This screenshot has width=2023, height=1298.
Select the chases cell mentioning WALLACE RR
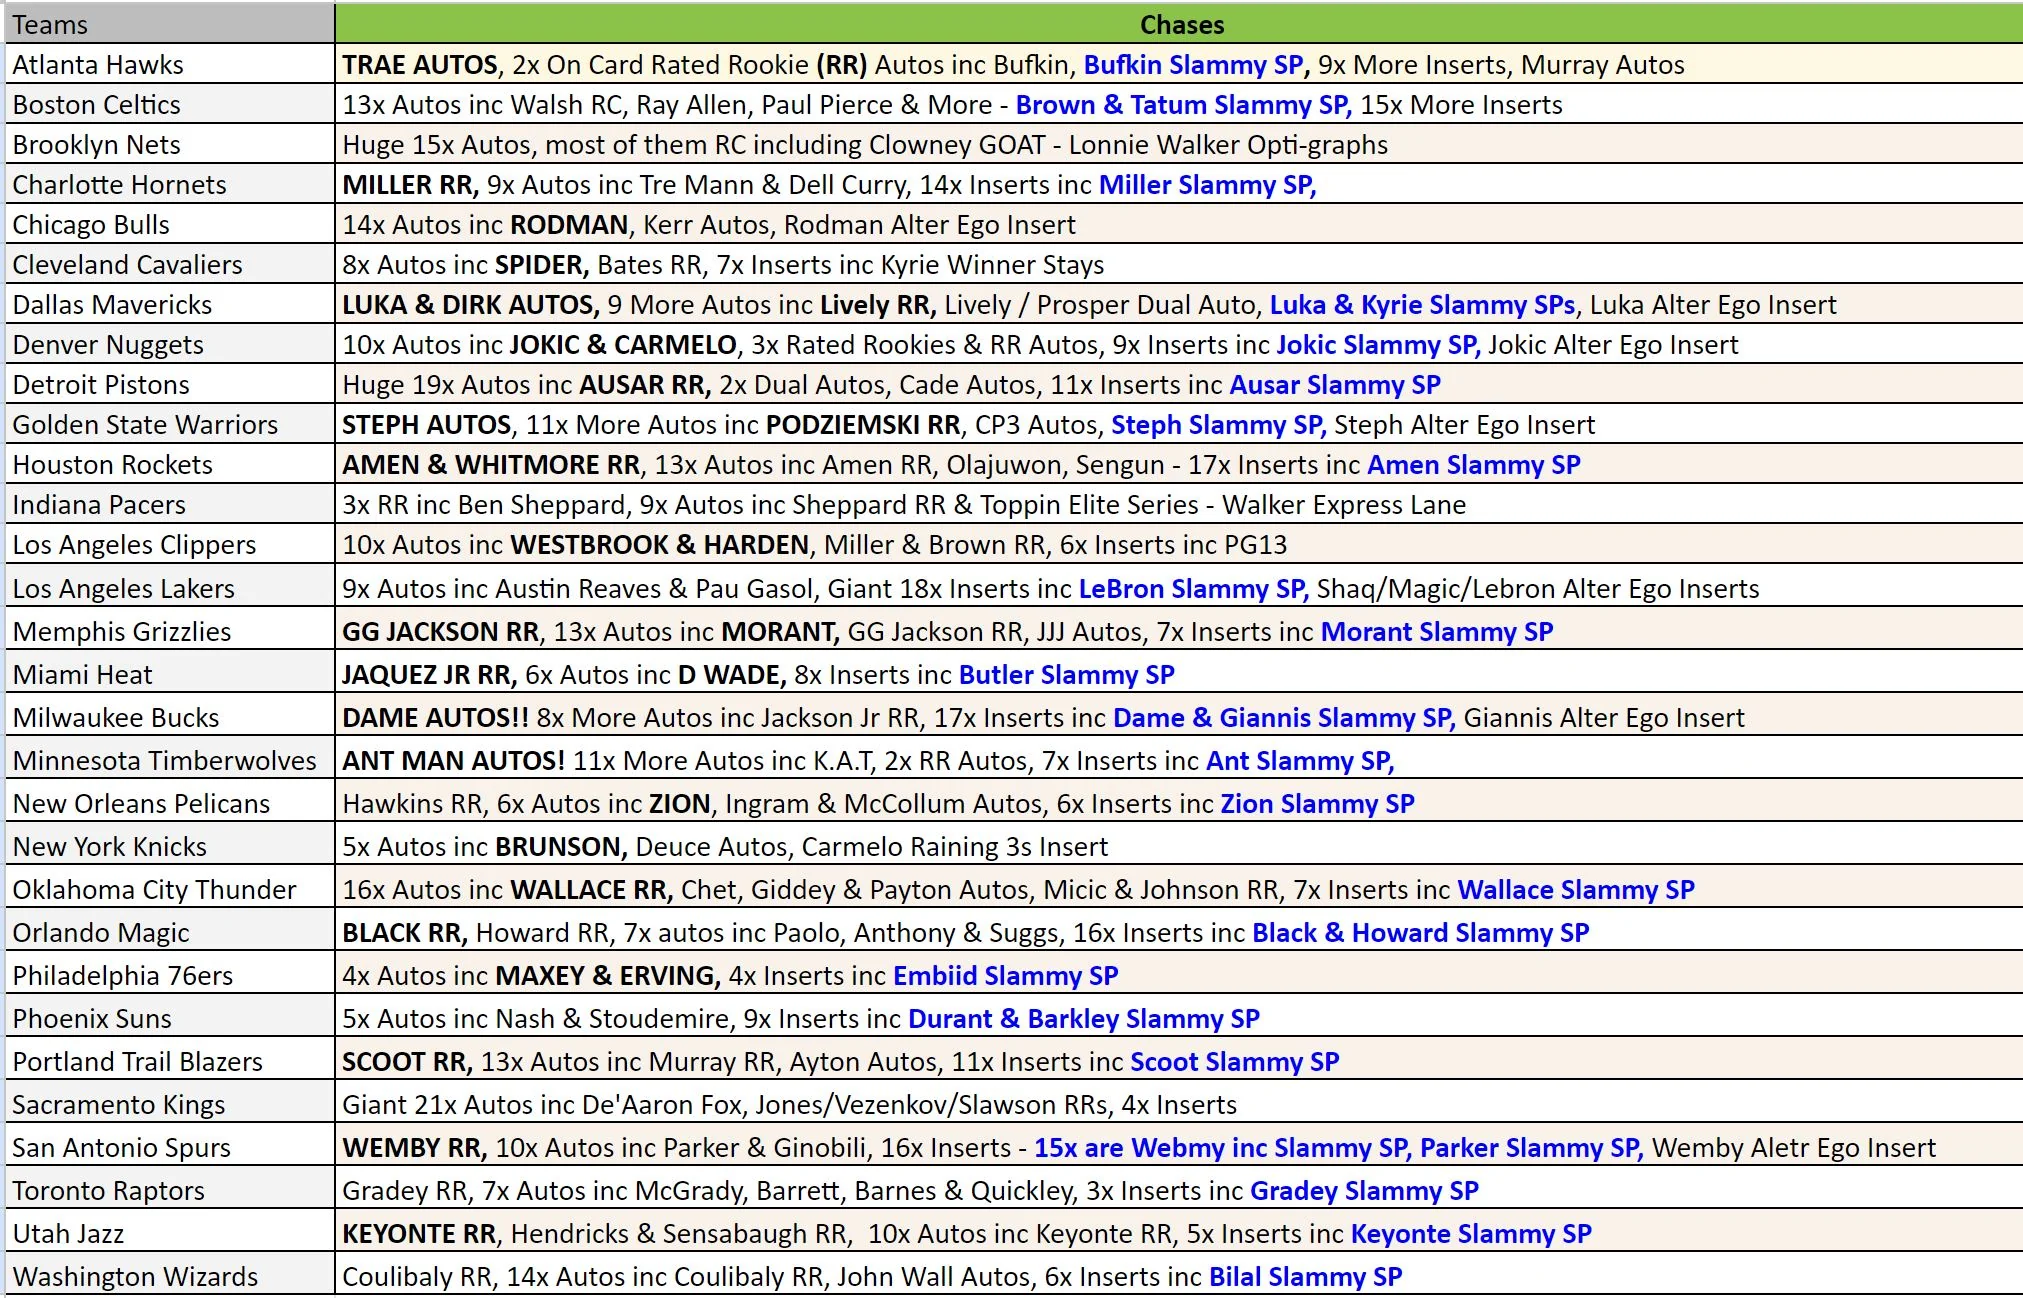pos(1179,887)
